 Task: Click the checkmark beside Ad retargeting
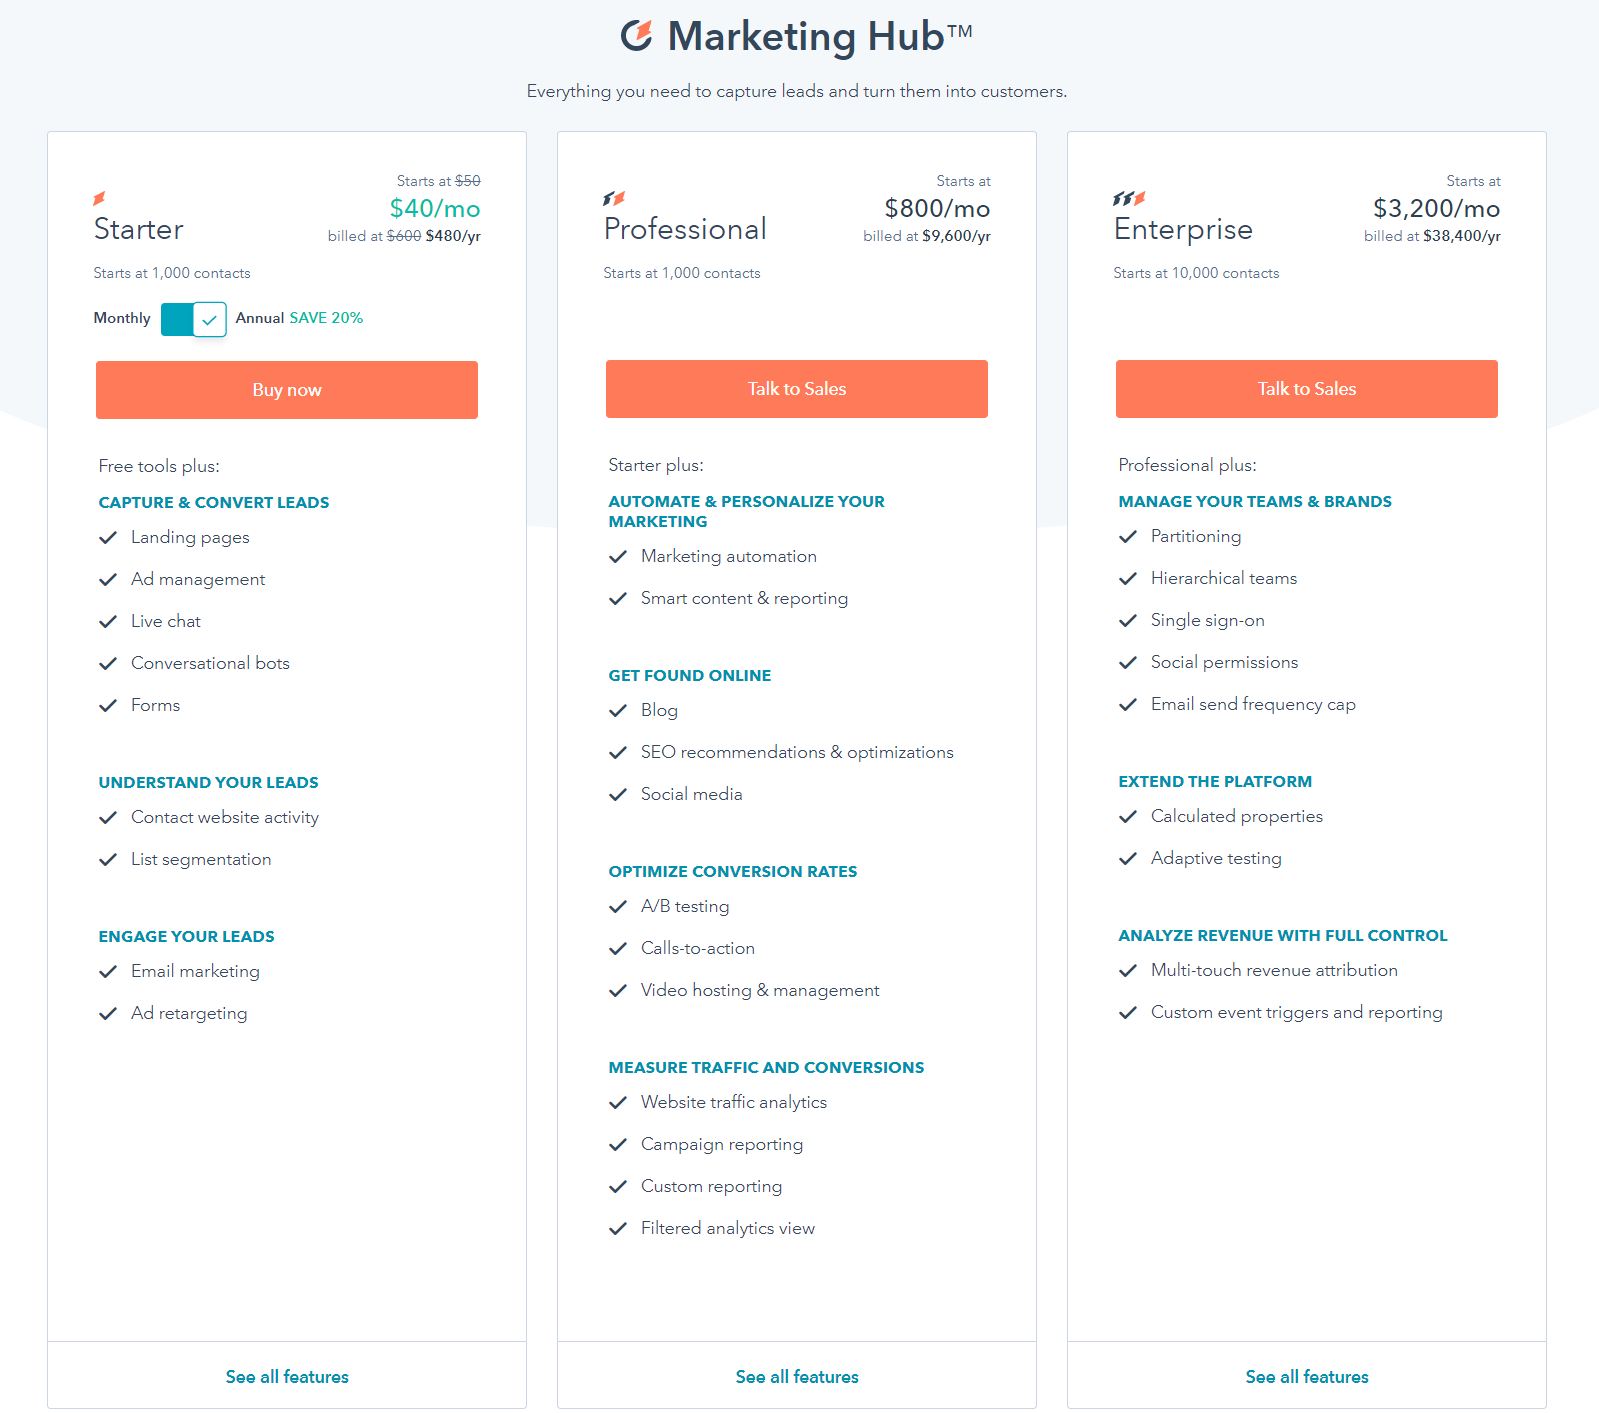[x=108, y=1014]
